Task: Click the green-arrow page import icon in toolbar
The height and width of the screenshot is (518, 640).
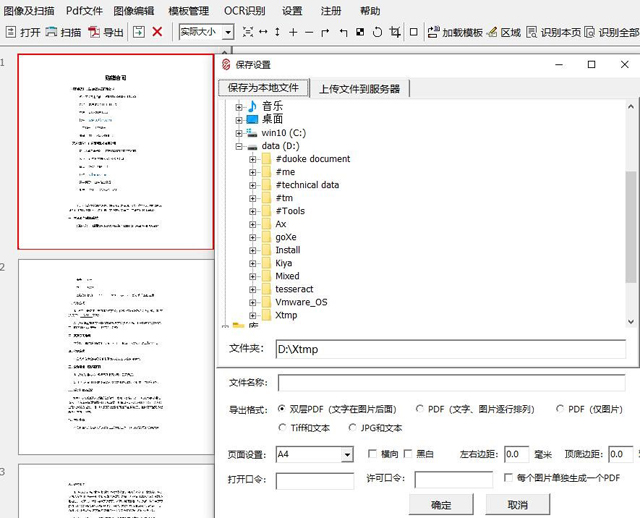Action: pyautogui.click(x=139, y=32)
